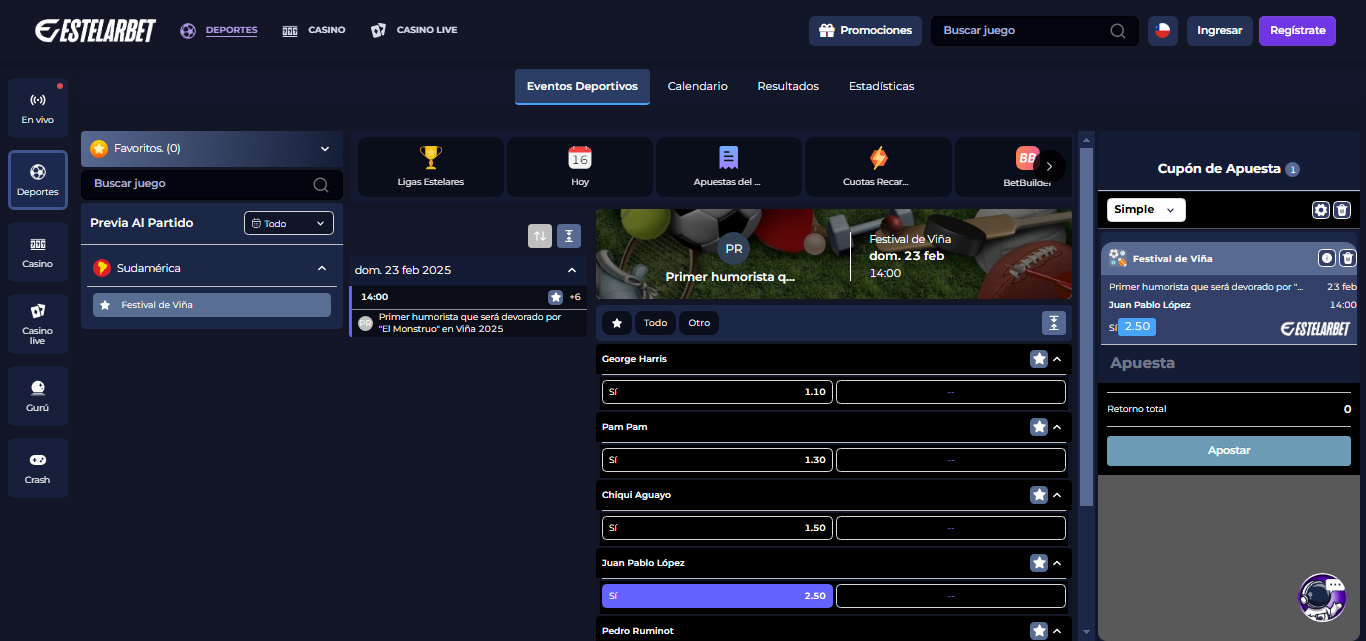Open the Promociones button
This screenshot has width=1366, height=641.
(x=865, y=31)
